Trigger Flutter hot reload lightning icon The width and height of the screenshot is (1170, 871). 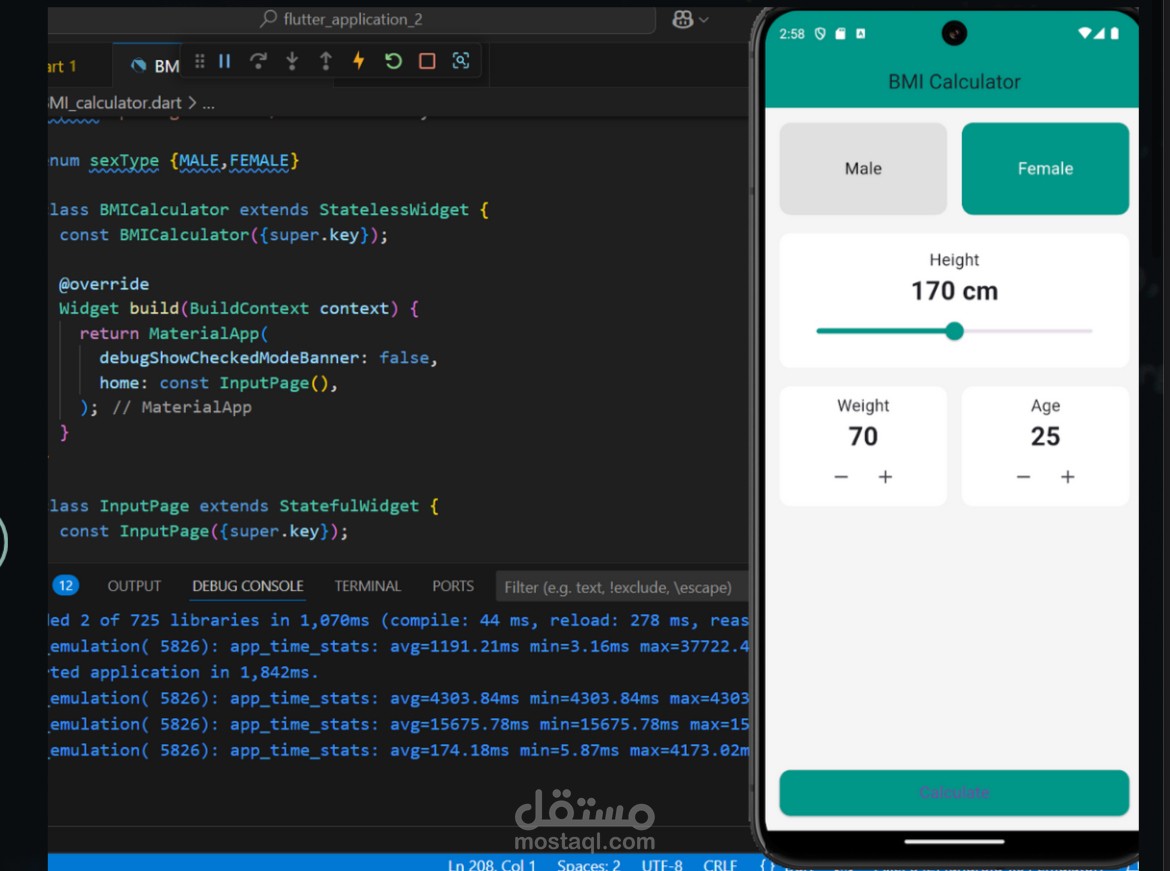point(359,61)
